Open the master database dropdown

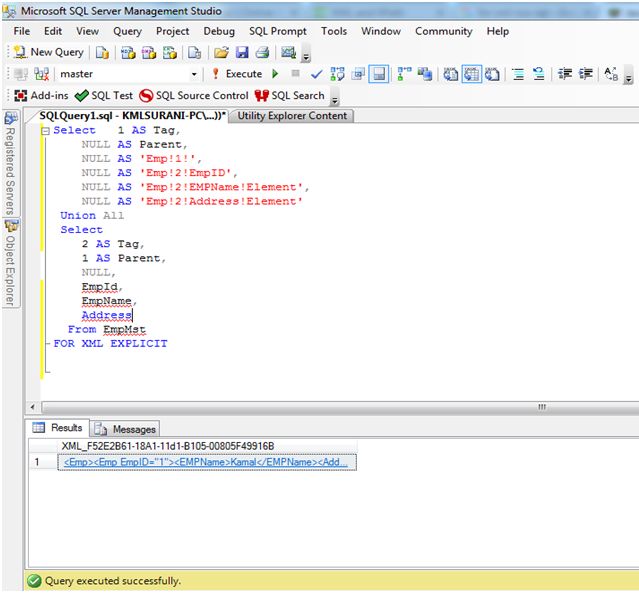(194, 74)
